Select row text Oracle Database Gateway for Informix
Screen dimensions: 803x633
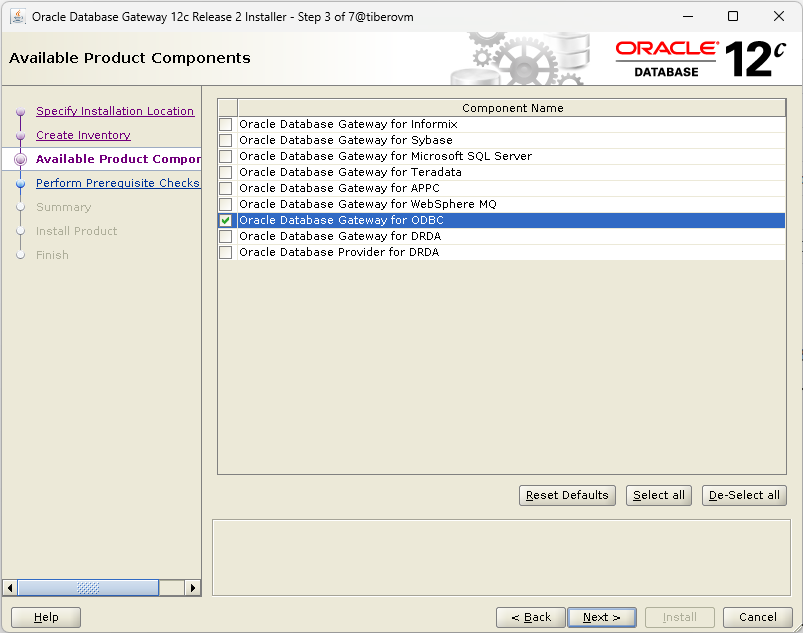coord(348,124)
